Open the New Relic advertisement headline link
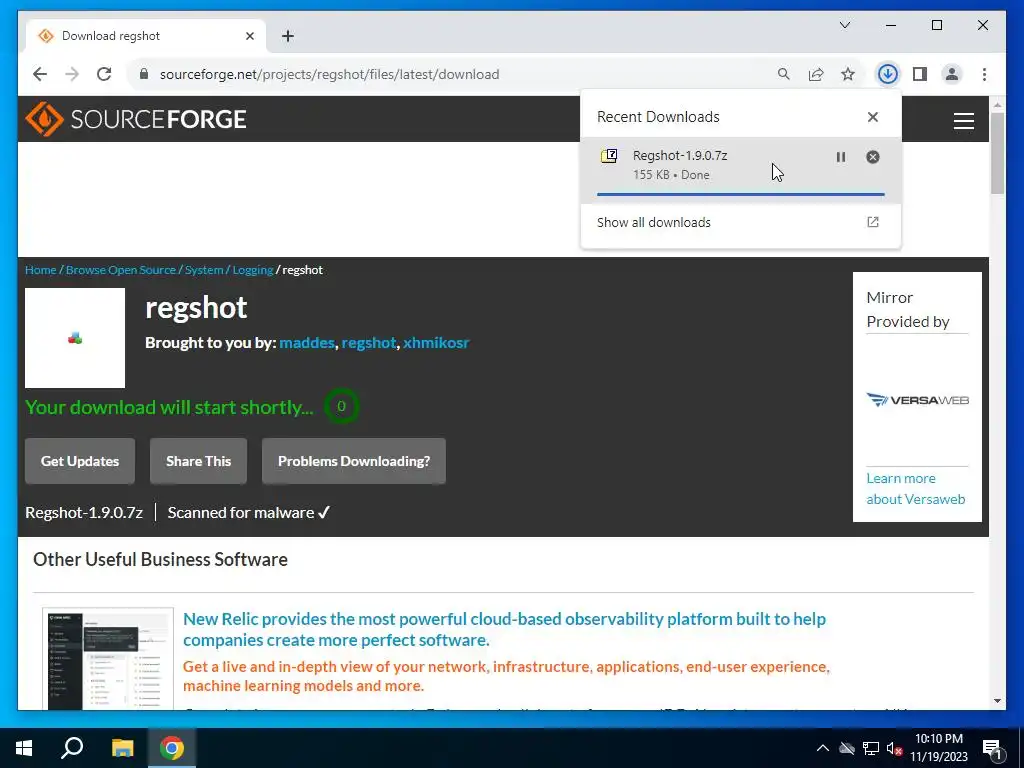The width and height of the screenshot is (1024, 768). pyautogui.click(x=504, y=629)
